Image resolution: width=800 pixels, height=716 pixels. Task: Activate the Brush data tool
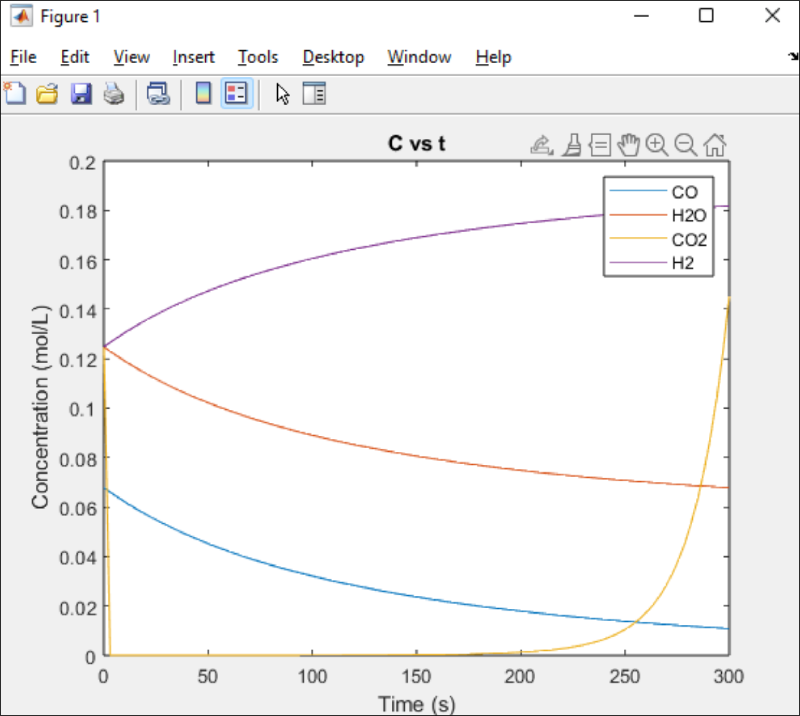572,145
